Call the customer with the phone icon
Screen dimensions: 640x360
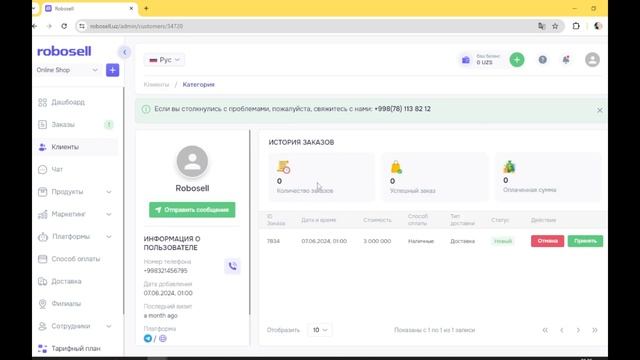click(232, 266)
